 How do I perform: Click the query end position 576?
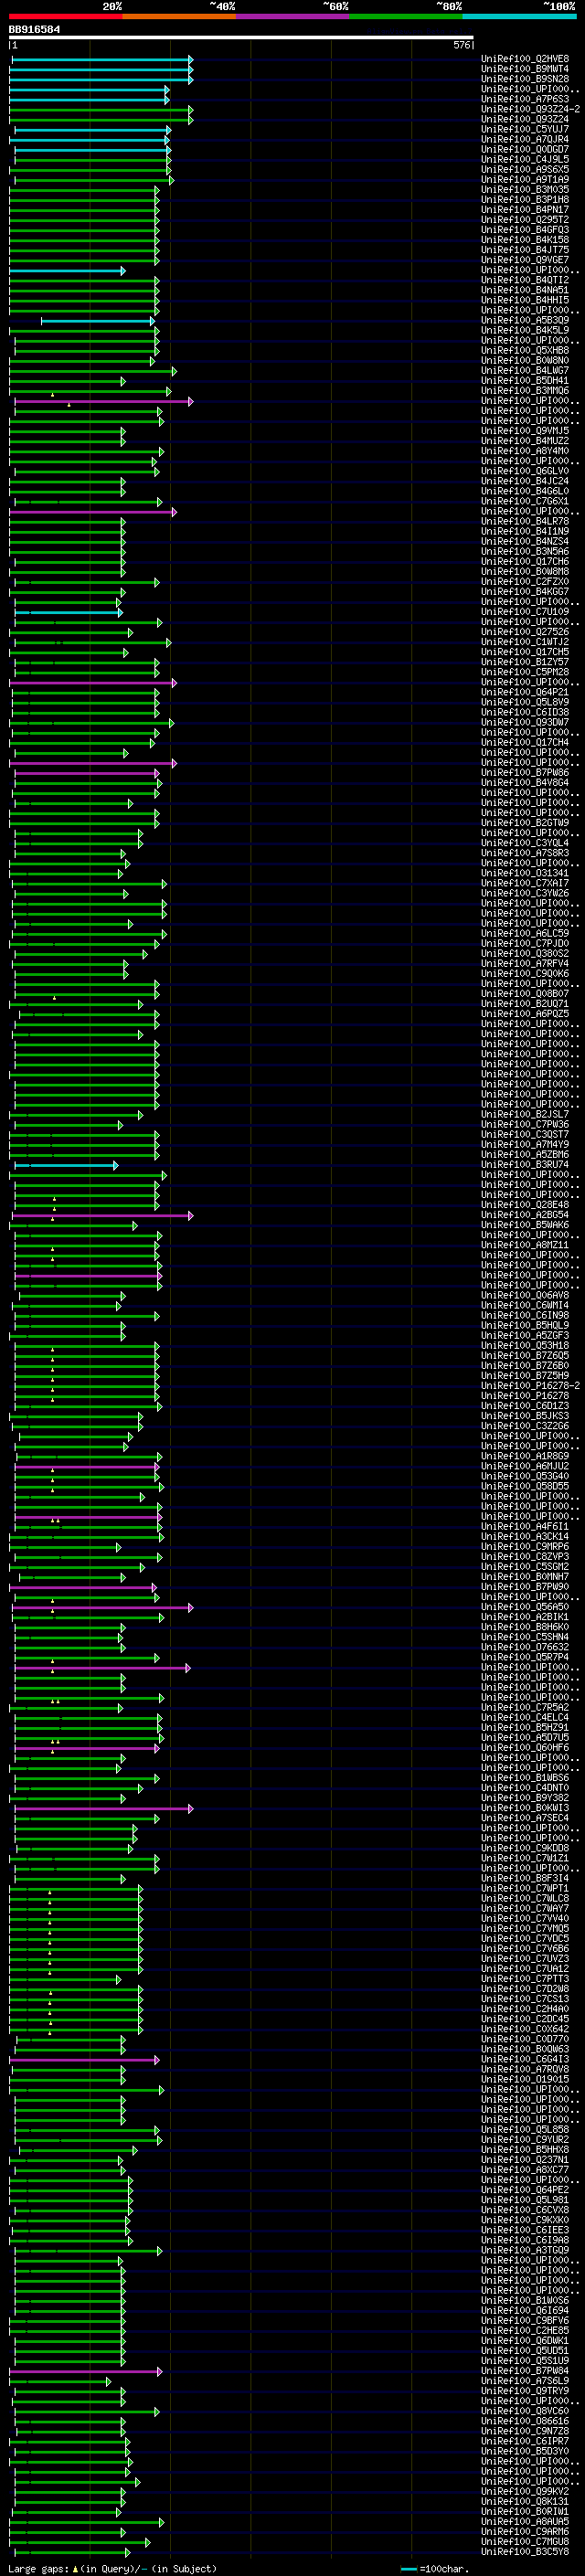coord(461,45)
